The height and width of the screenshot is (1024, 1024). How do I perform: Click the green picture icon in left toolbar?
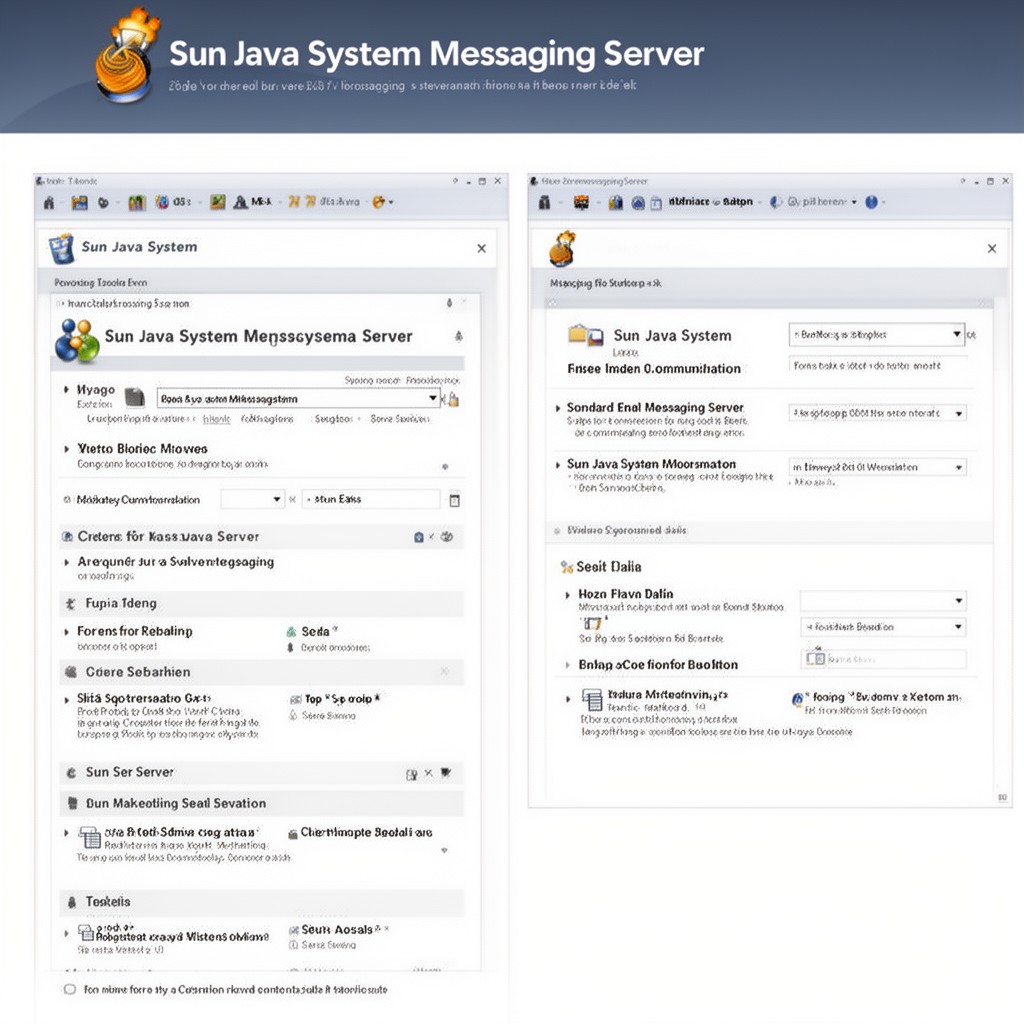tap(217, 202)
